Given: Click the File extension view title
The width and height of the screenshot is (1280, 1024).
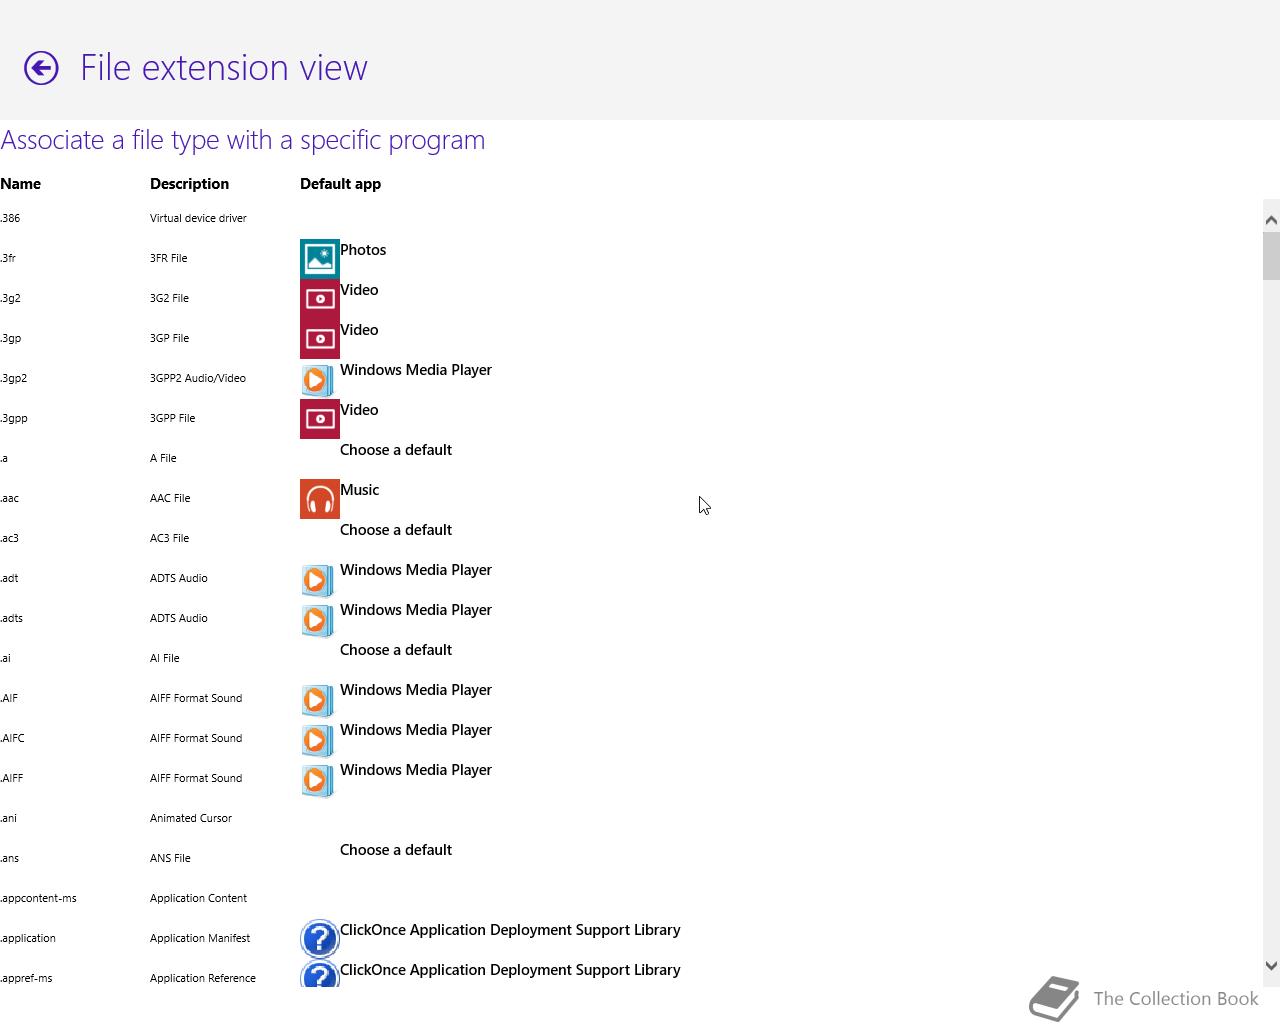Looking at the screenshot, I should click(224, 68).
